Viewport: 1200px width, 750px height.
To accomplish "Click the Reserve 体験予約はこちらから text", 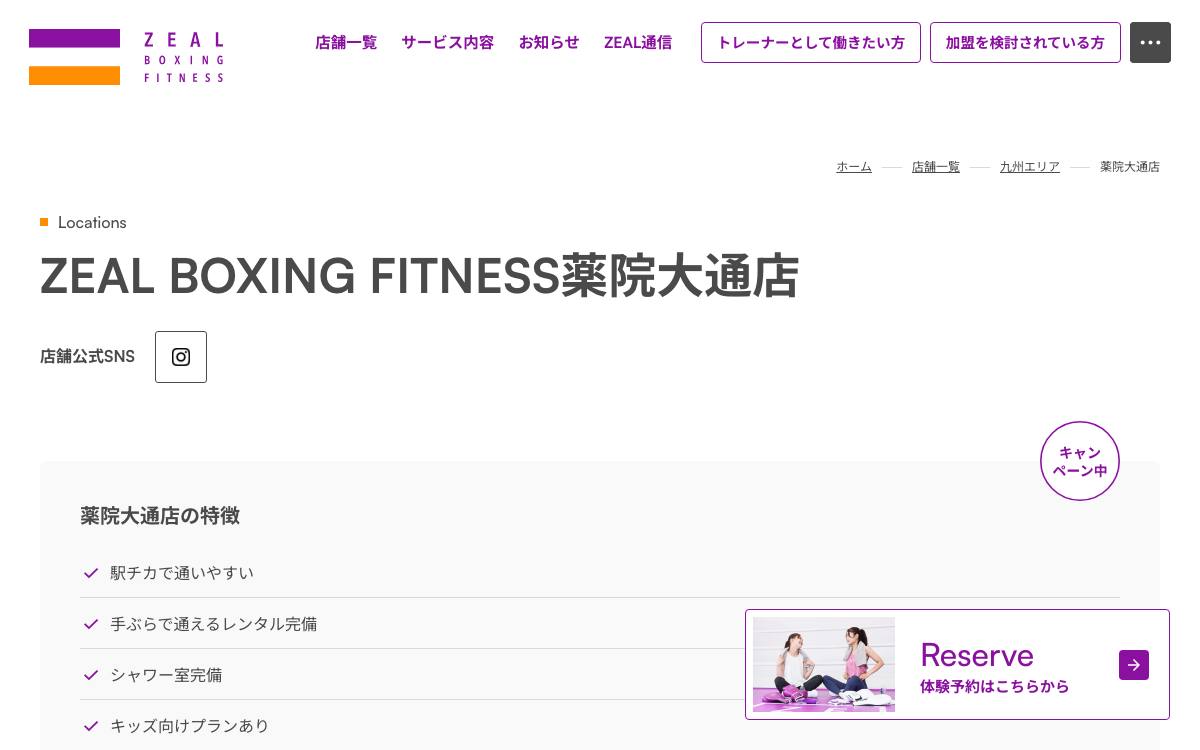I will pyautogui.click(x=994, y=667).
